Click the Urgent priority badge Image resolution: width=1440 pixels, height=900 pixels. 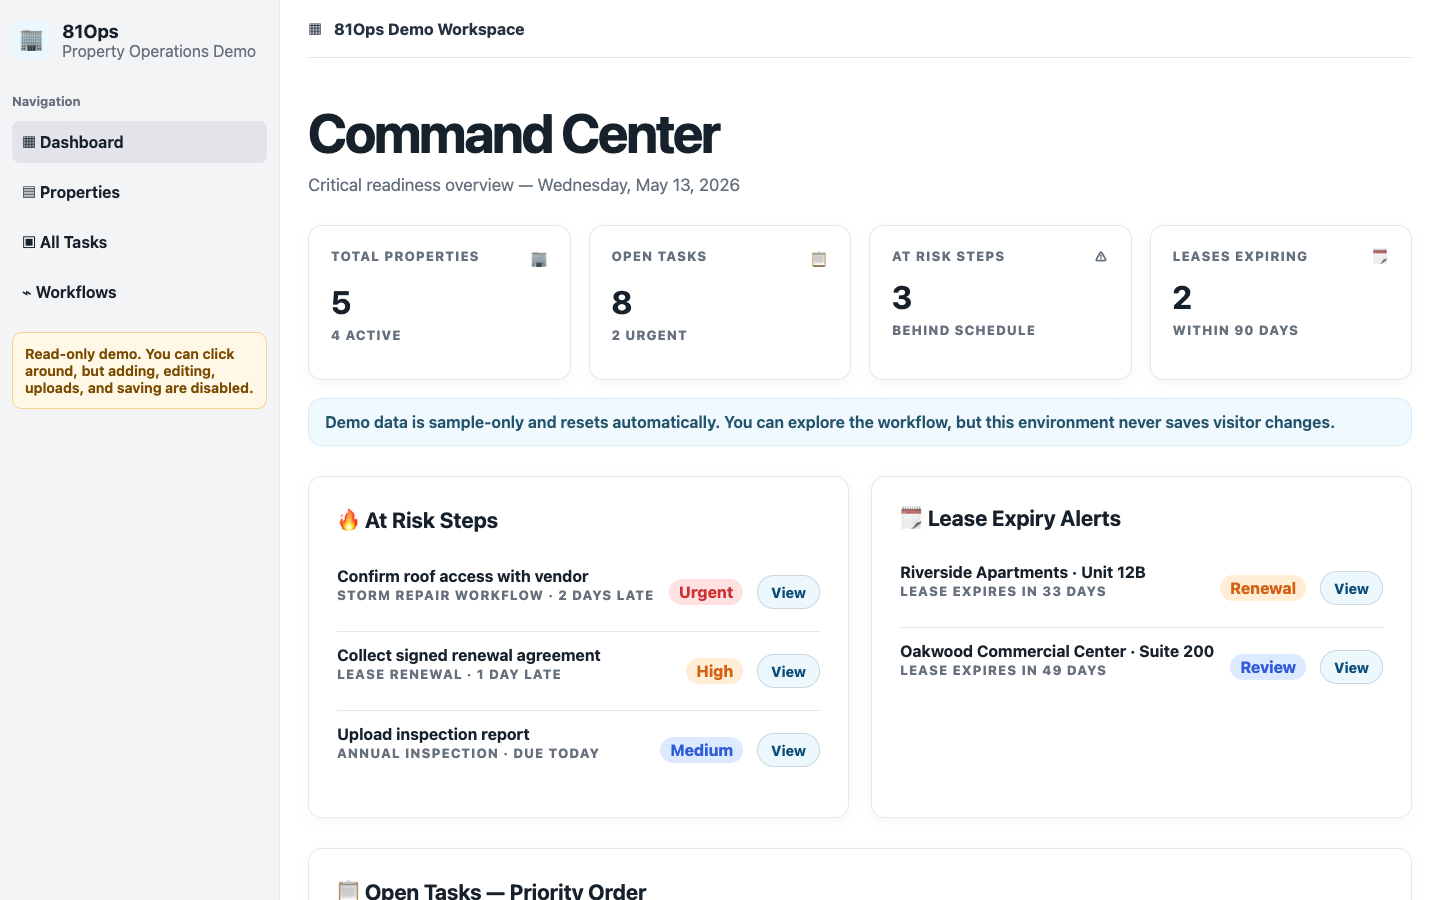pyautogui.click(x=706, y=592)
